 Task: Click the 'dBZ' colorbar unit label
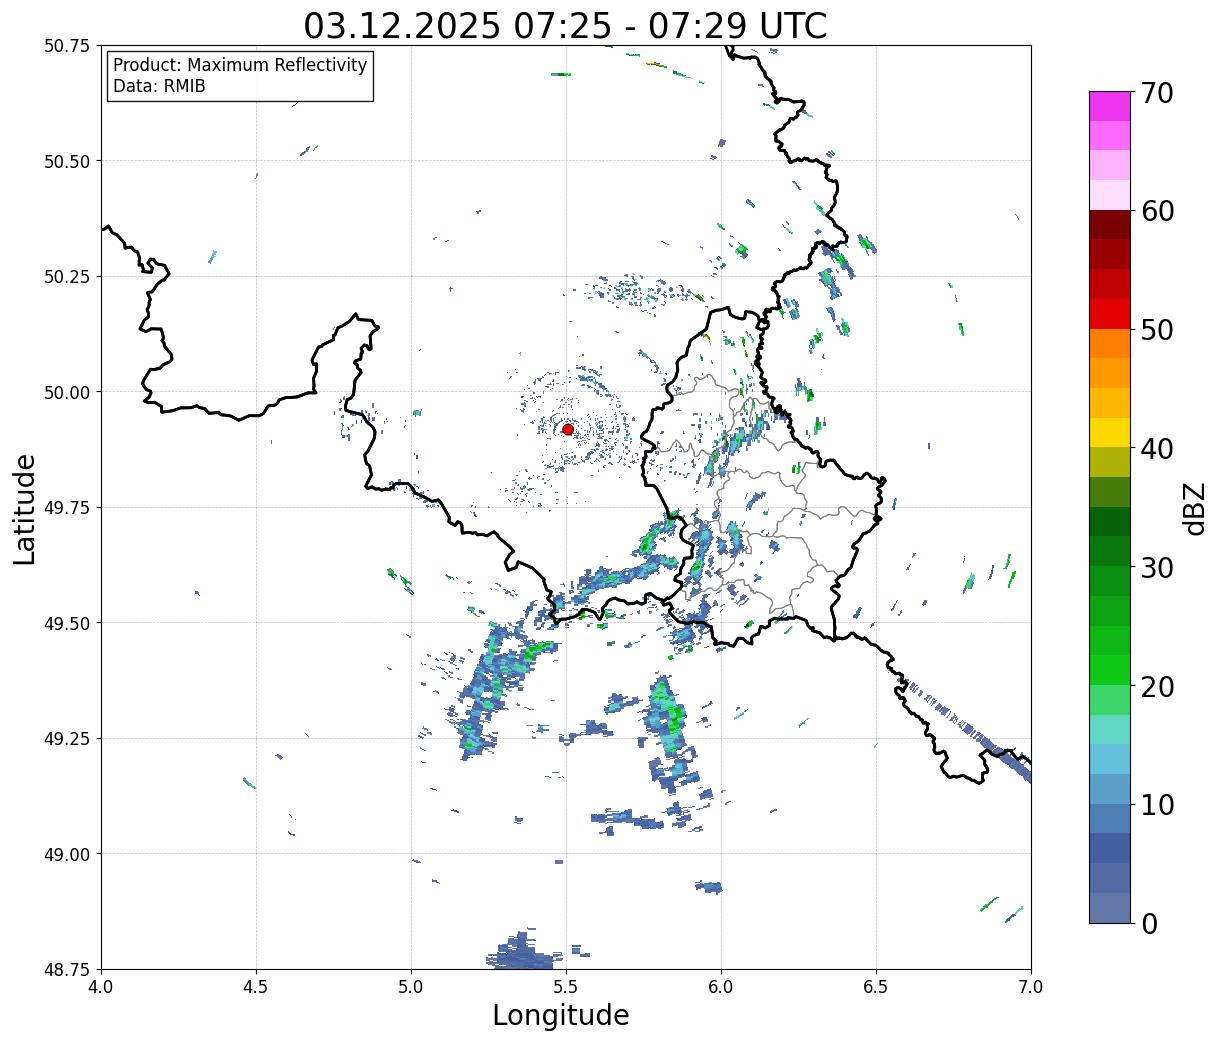[x=1195, y=507]
